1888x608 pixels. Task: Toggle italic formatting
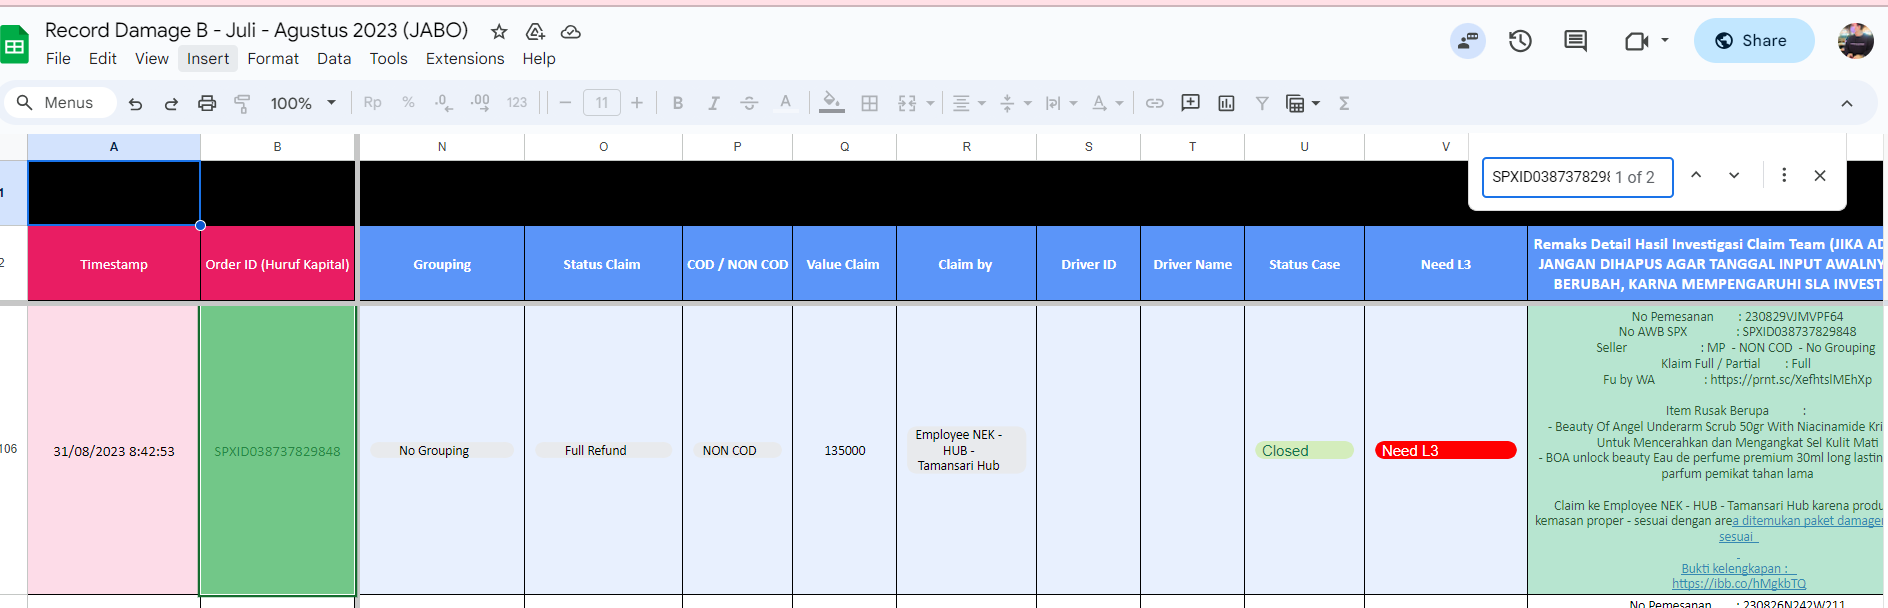[714, 103]
